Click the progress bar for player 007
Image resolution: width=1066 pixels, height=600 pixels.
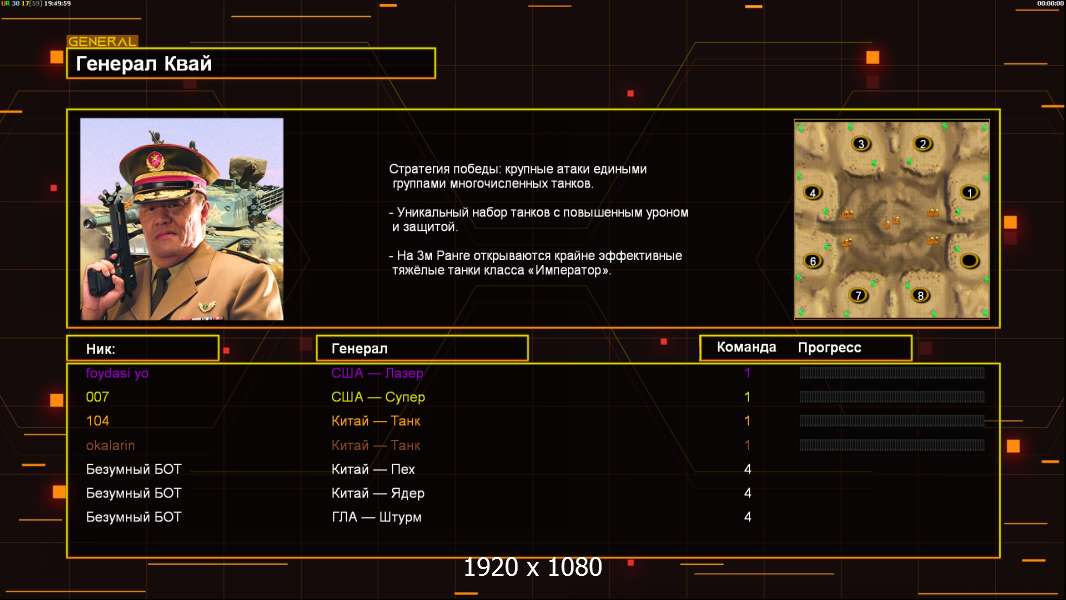click(891, 397)
